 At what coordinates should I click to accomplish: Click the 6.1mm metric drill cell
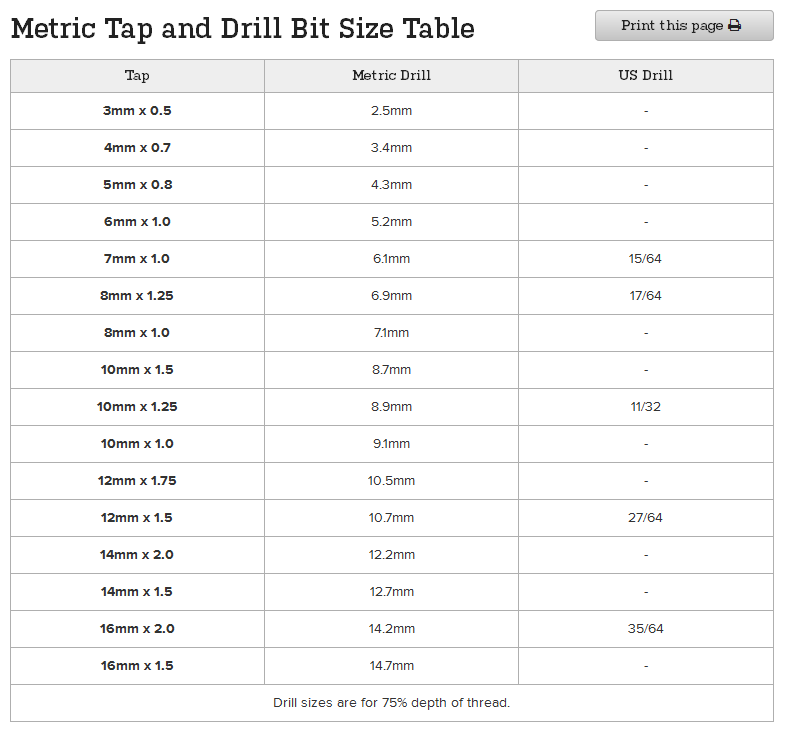pos(391,259)
